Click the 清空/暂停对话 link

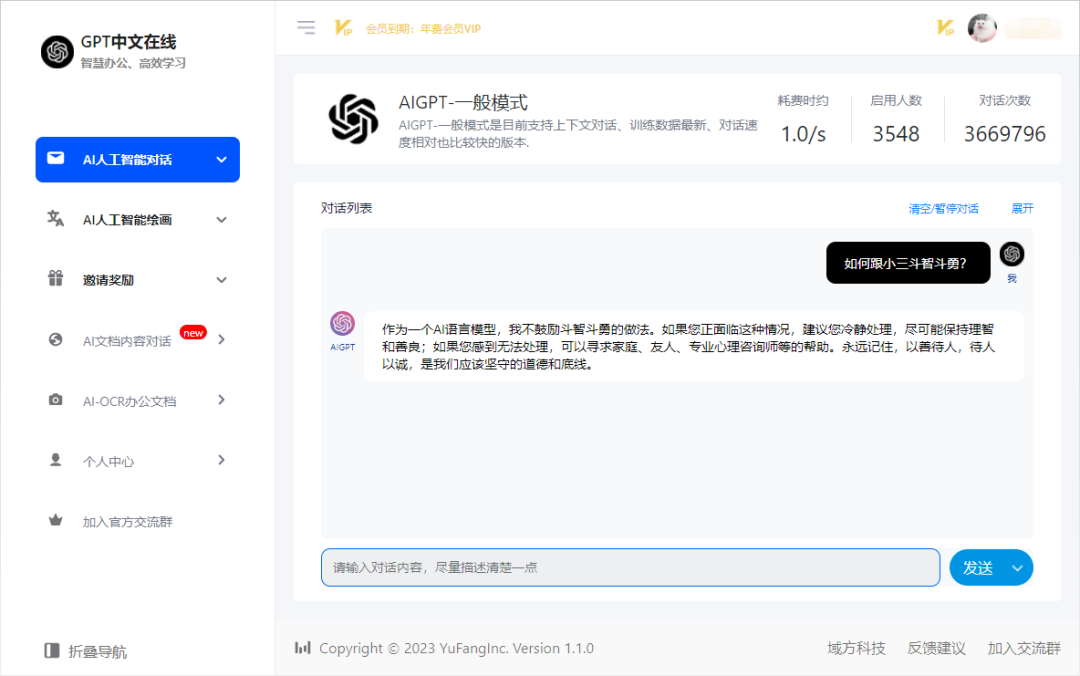[943, 208]
